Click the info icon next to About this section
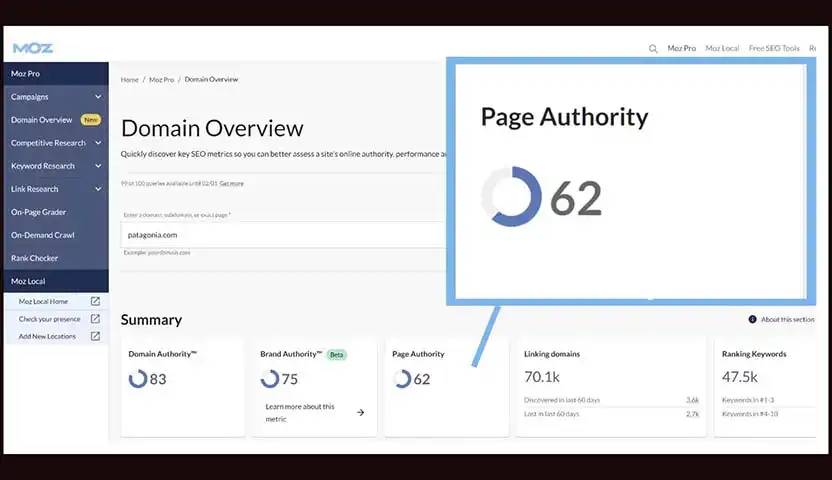Image resolution: width=832 pixels, height=480 pixels. 752,319
